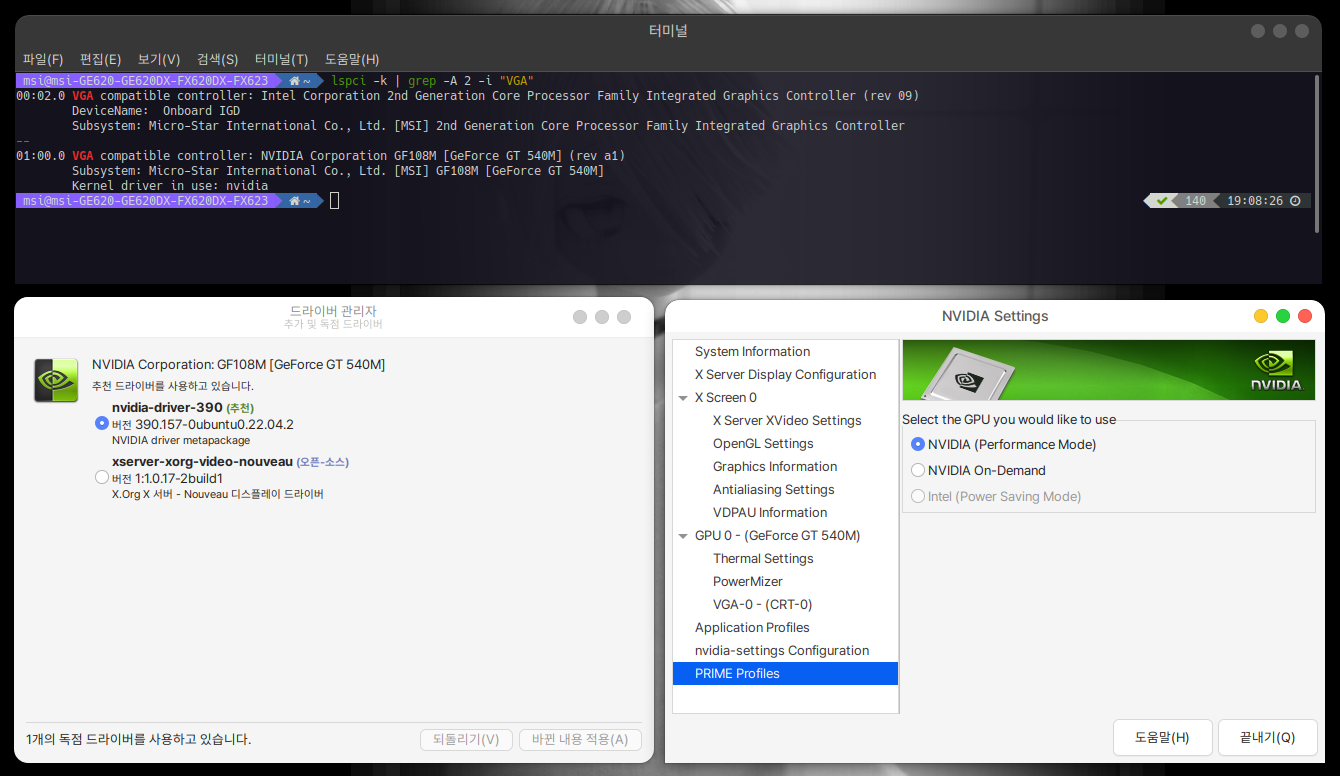Open the 도움말(H) terminal menu

[352, 59]
